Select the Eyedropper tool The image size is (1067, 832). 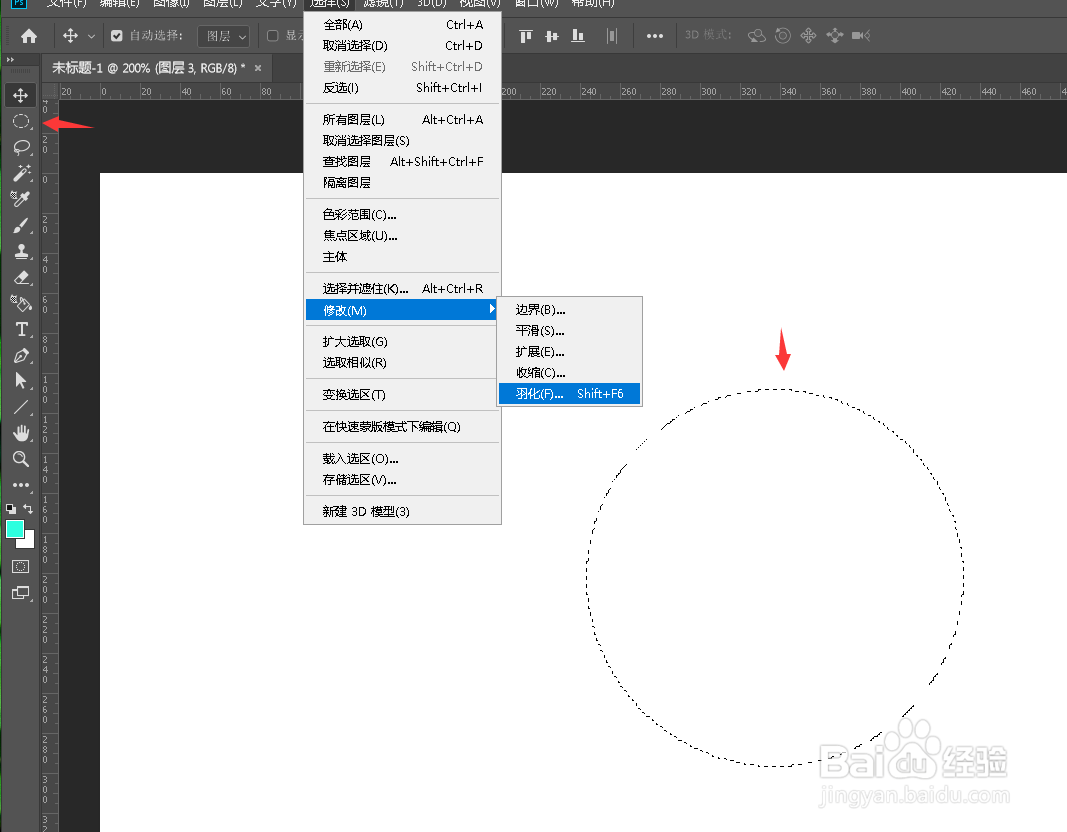[21, 199]
